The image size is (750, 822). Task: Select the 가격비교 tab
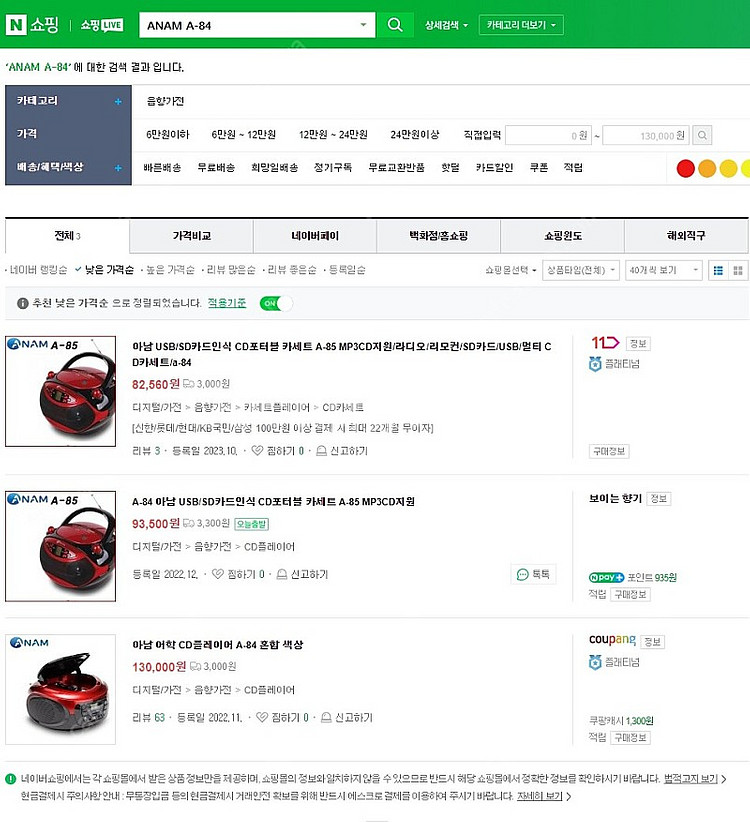coord(191,236)
